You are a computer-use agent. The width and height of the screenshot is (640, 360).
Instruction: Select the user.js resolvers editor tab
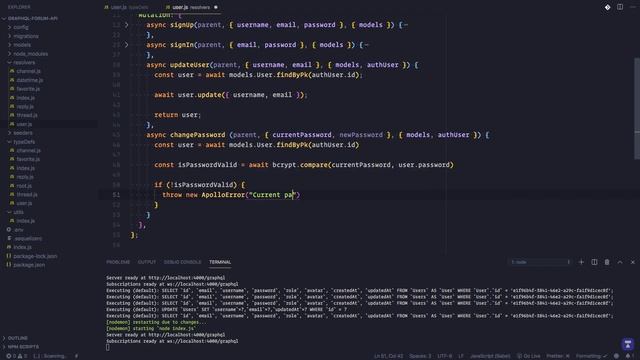pos(191,7)
